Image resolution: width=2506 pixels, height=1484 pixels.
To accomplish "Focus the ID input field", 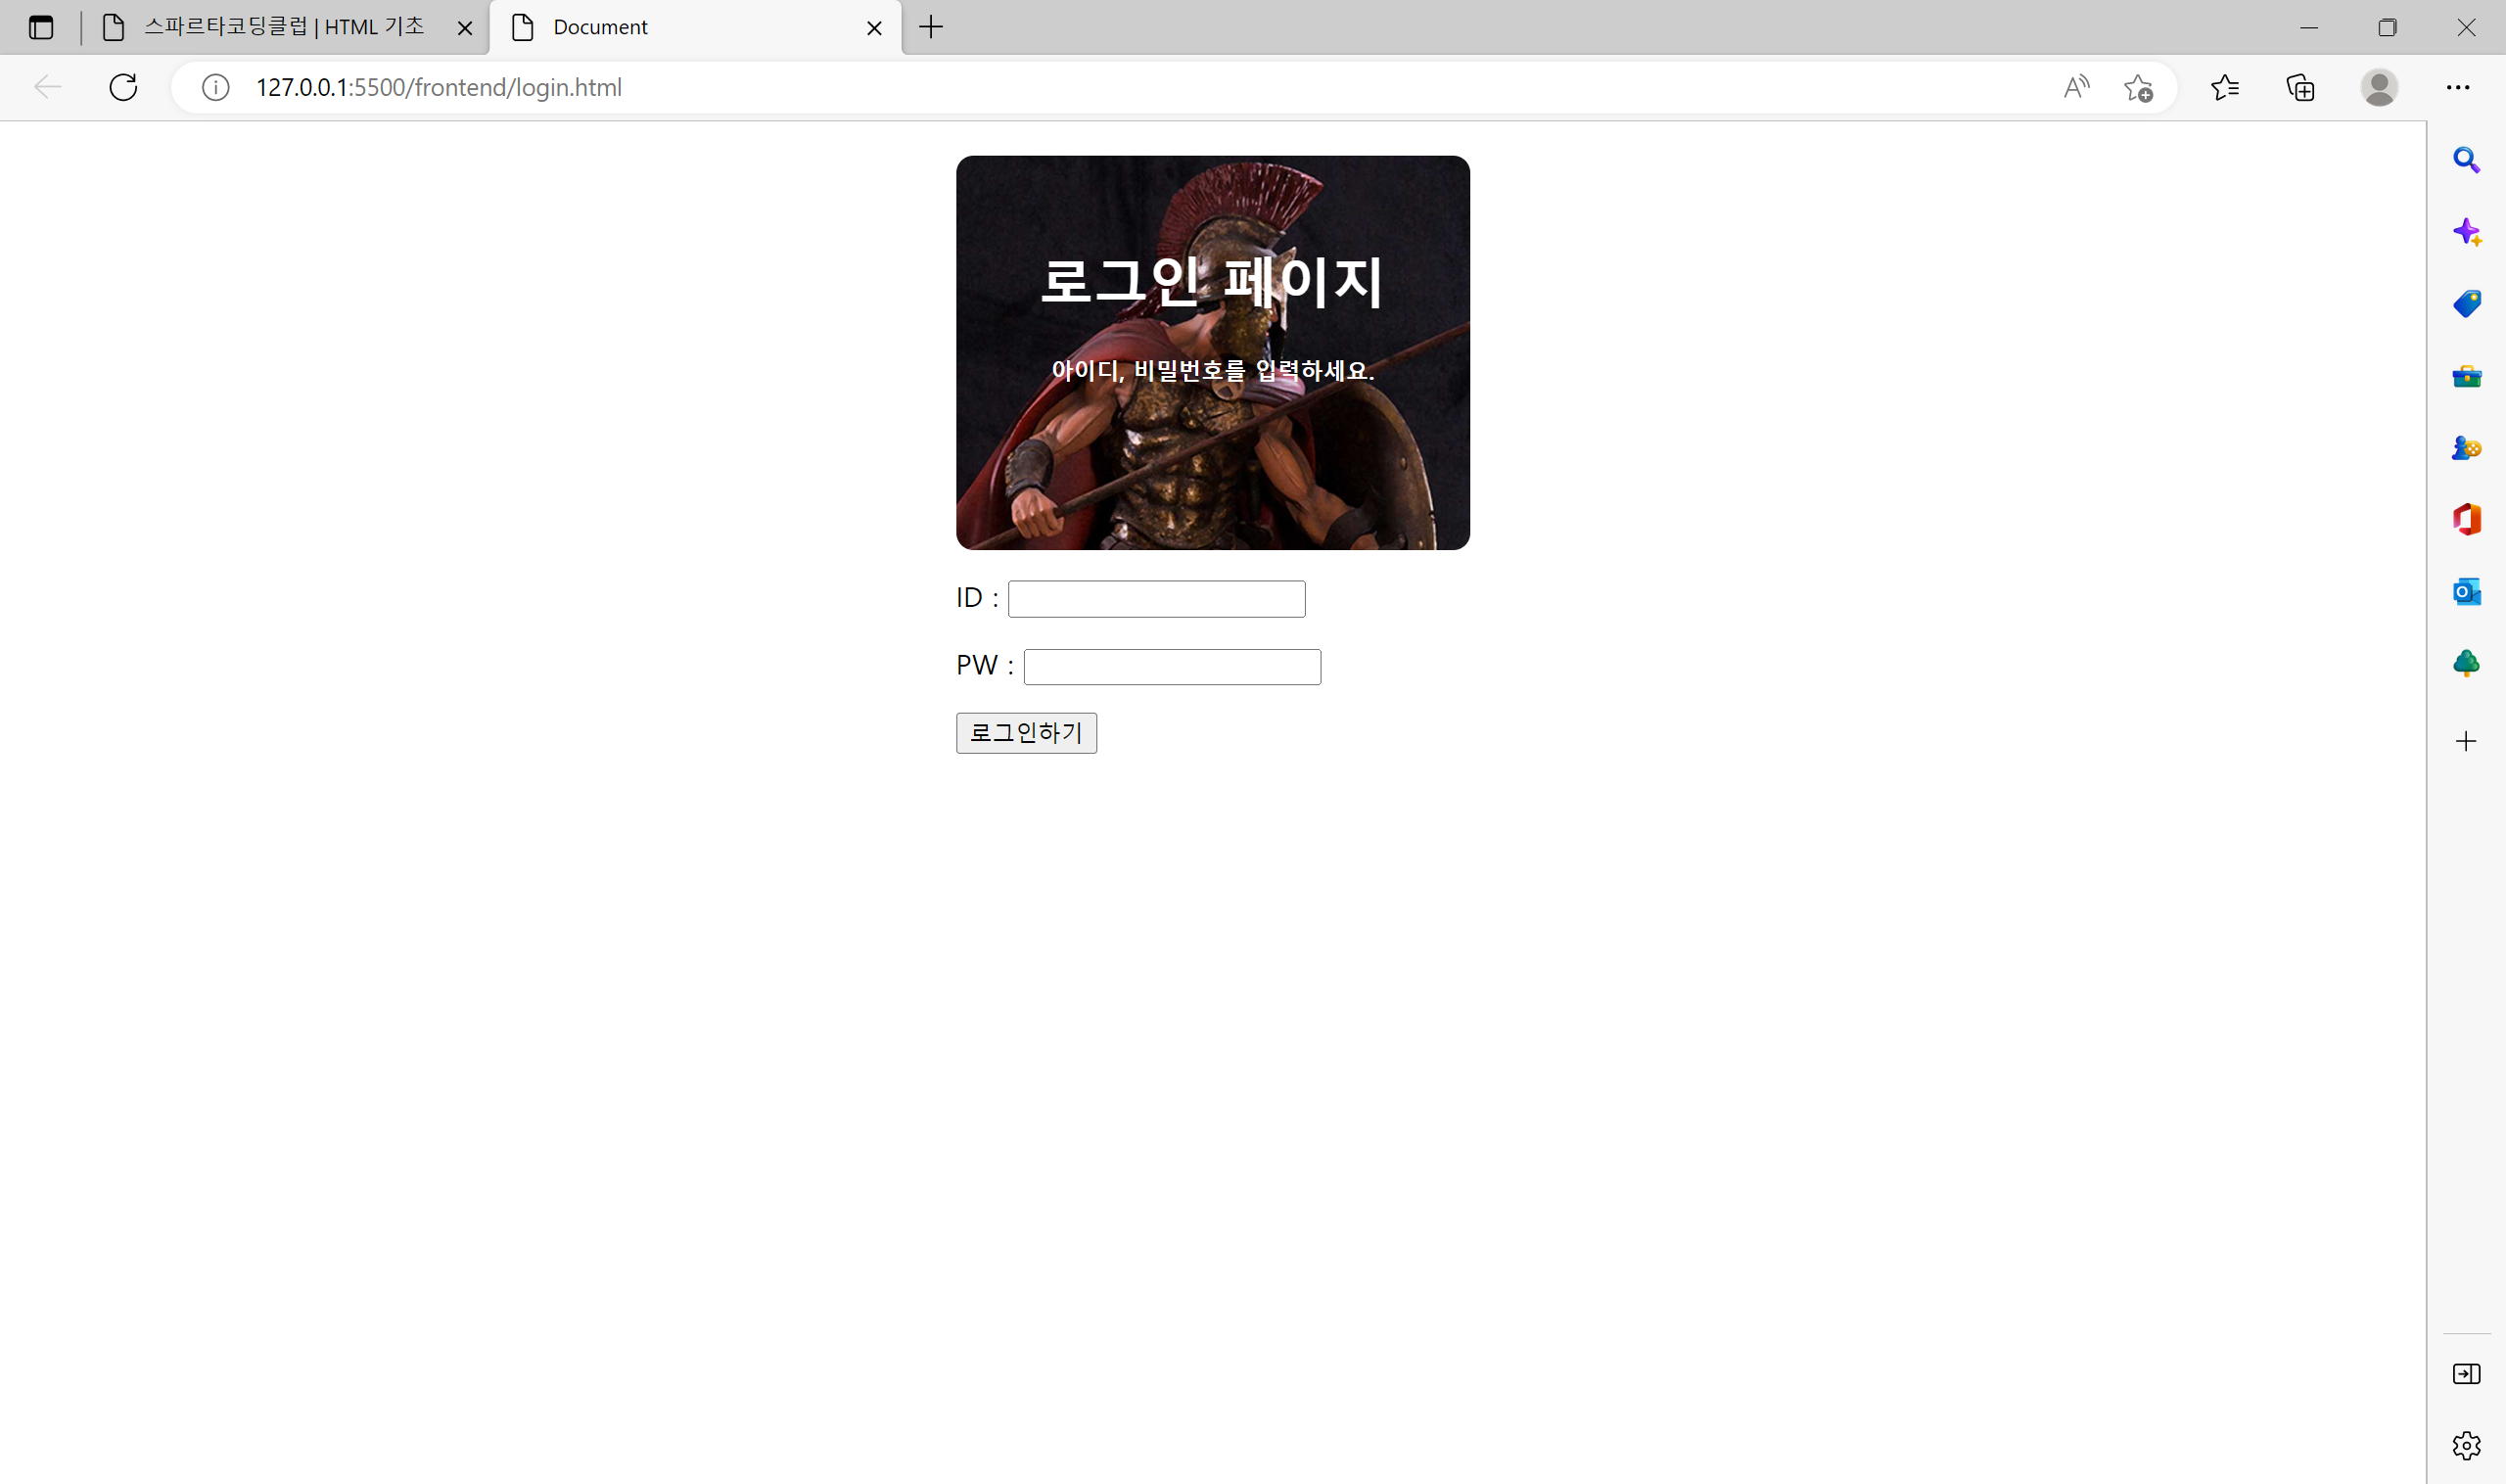I will coord(1156,599).
